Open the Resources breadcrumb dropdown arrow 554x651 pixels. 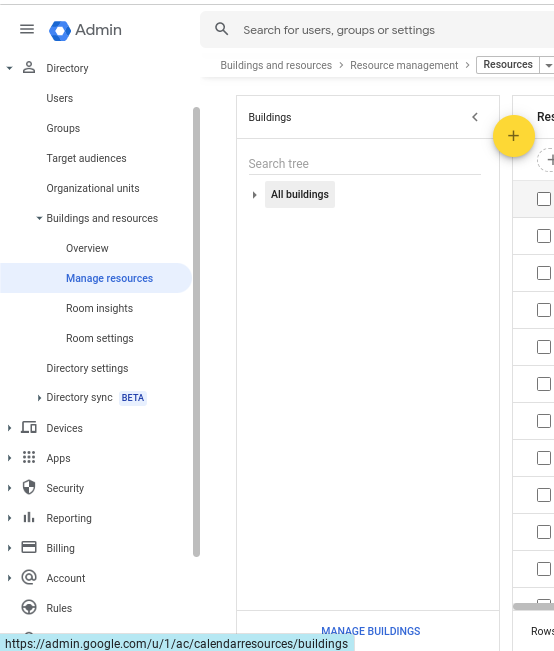[x=548, y=65]
